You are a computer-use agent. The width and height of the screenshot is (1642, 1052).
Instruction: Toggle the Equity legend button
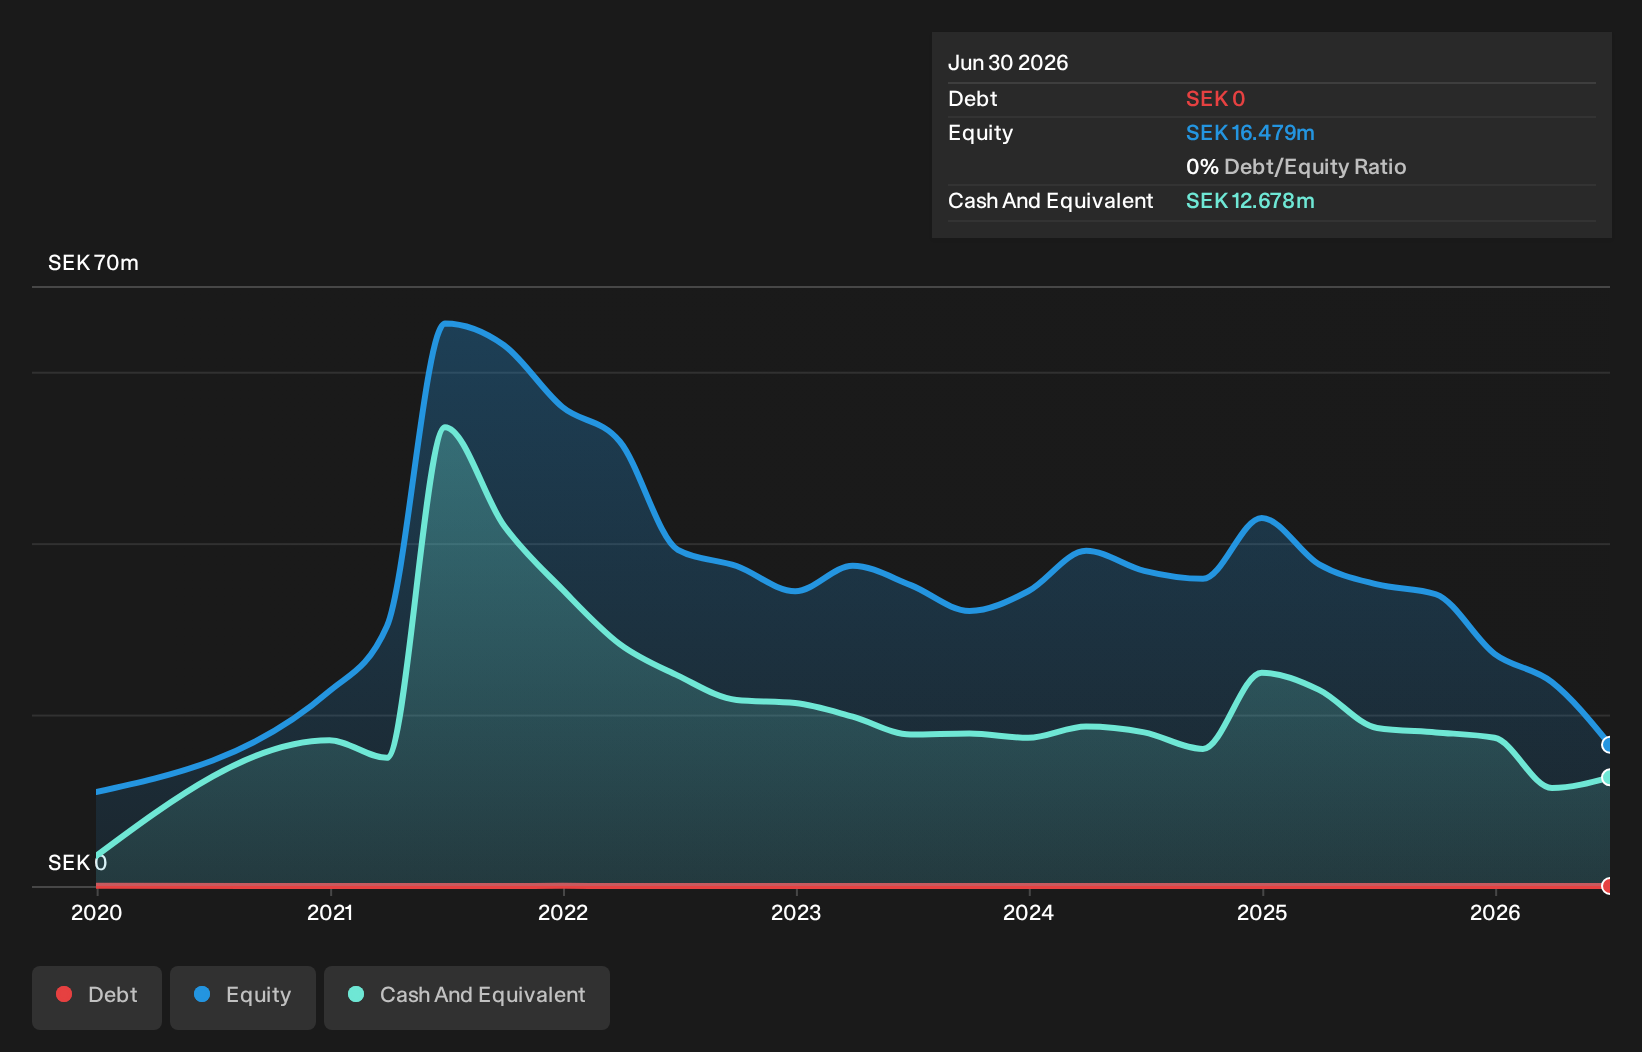243,997
